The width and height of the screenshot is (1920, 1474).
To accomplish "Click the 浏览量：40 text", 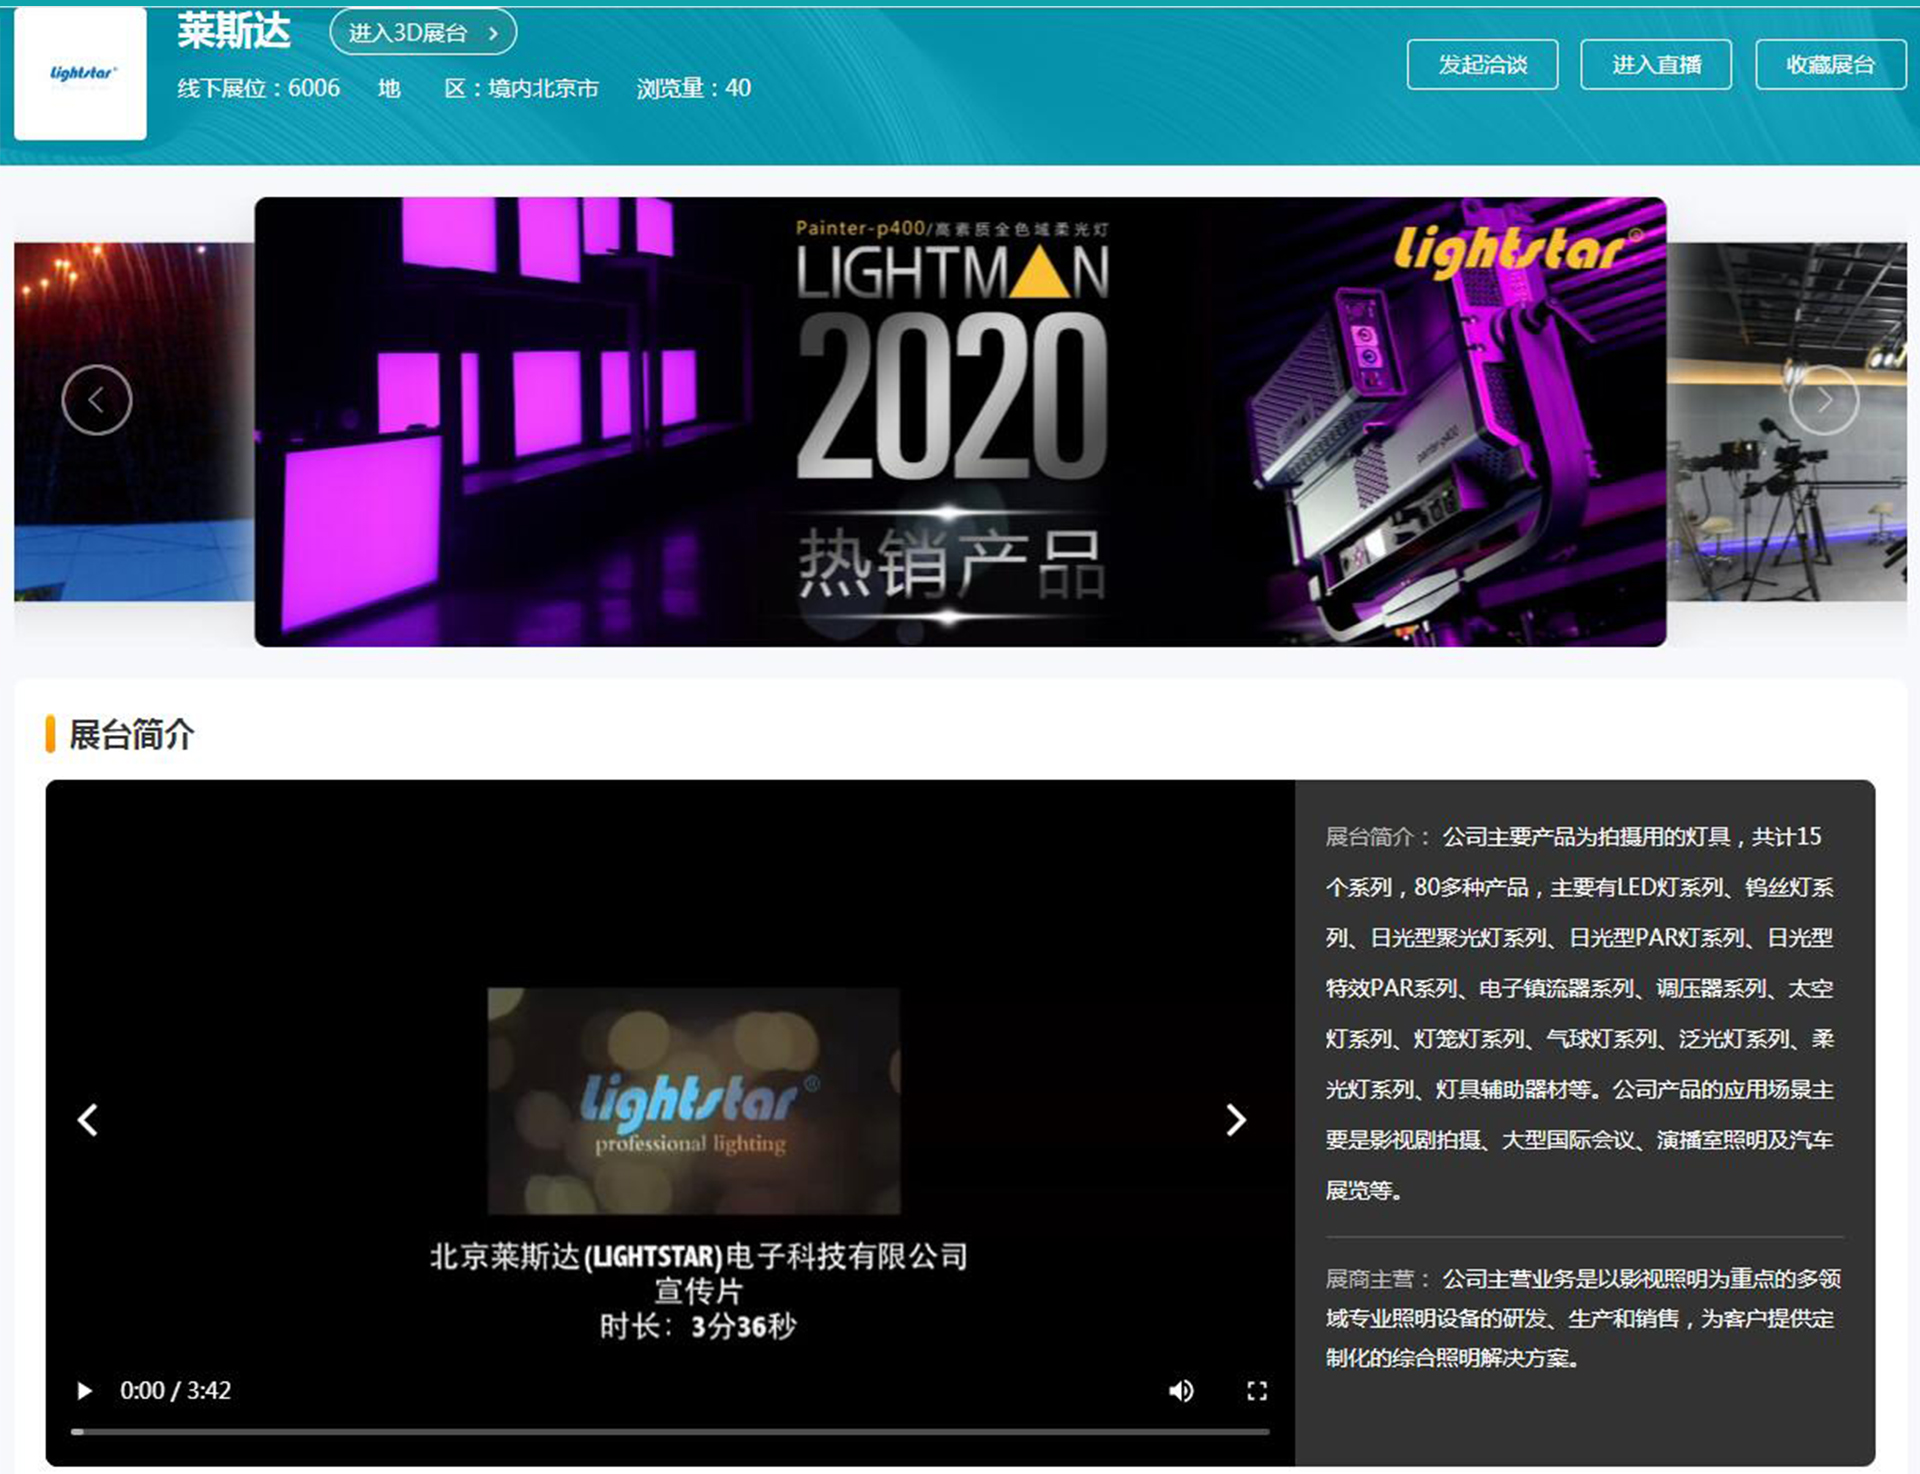I will [694, 88].
